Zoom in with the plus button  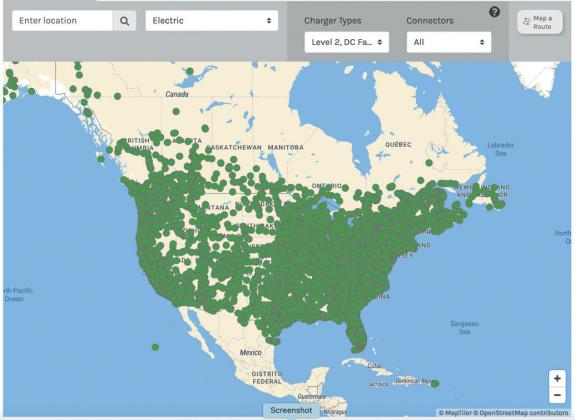[557, 379]
